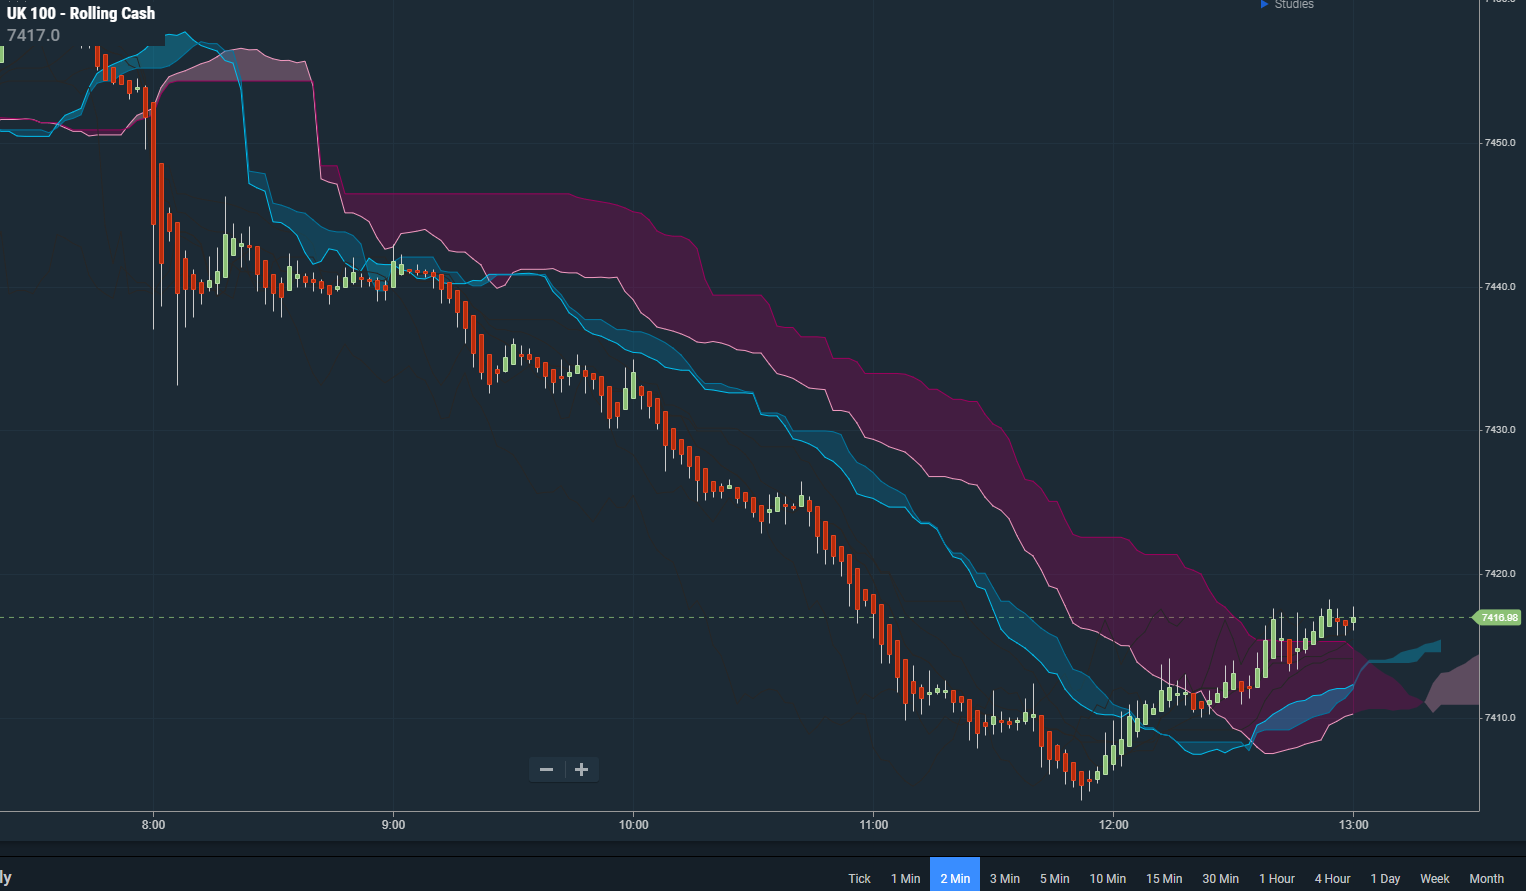Click the current price tag 7416.98
The height and width of the screenshot is (891, 1526).
(1498, 618)
